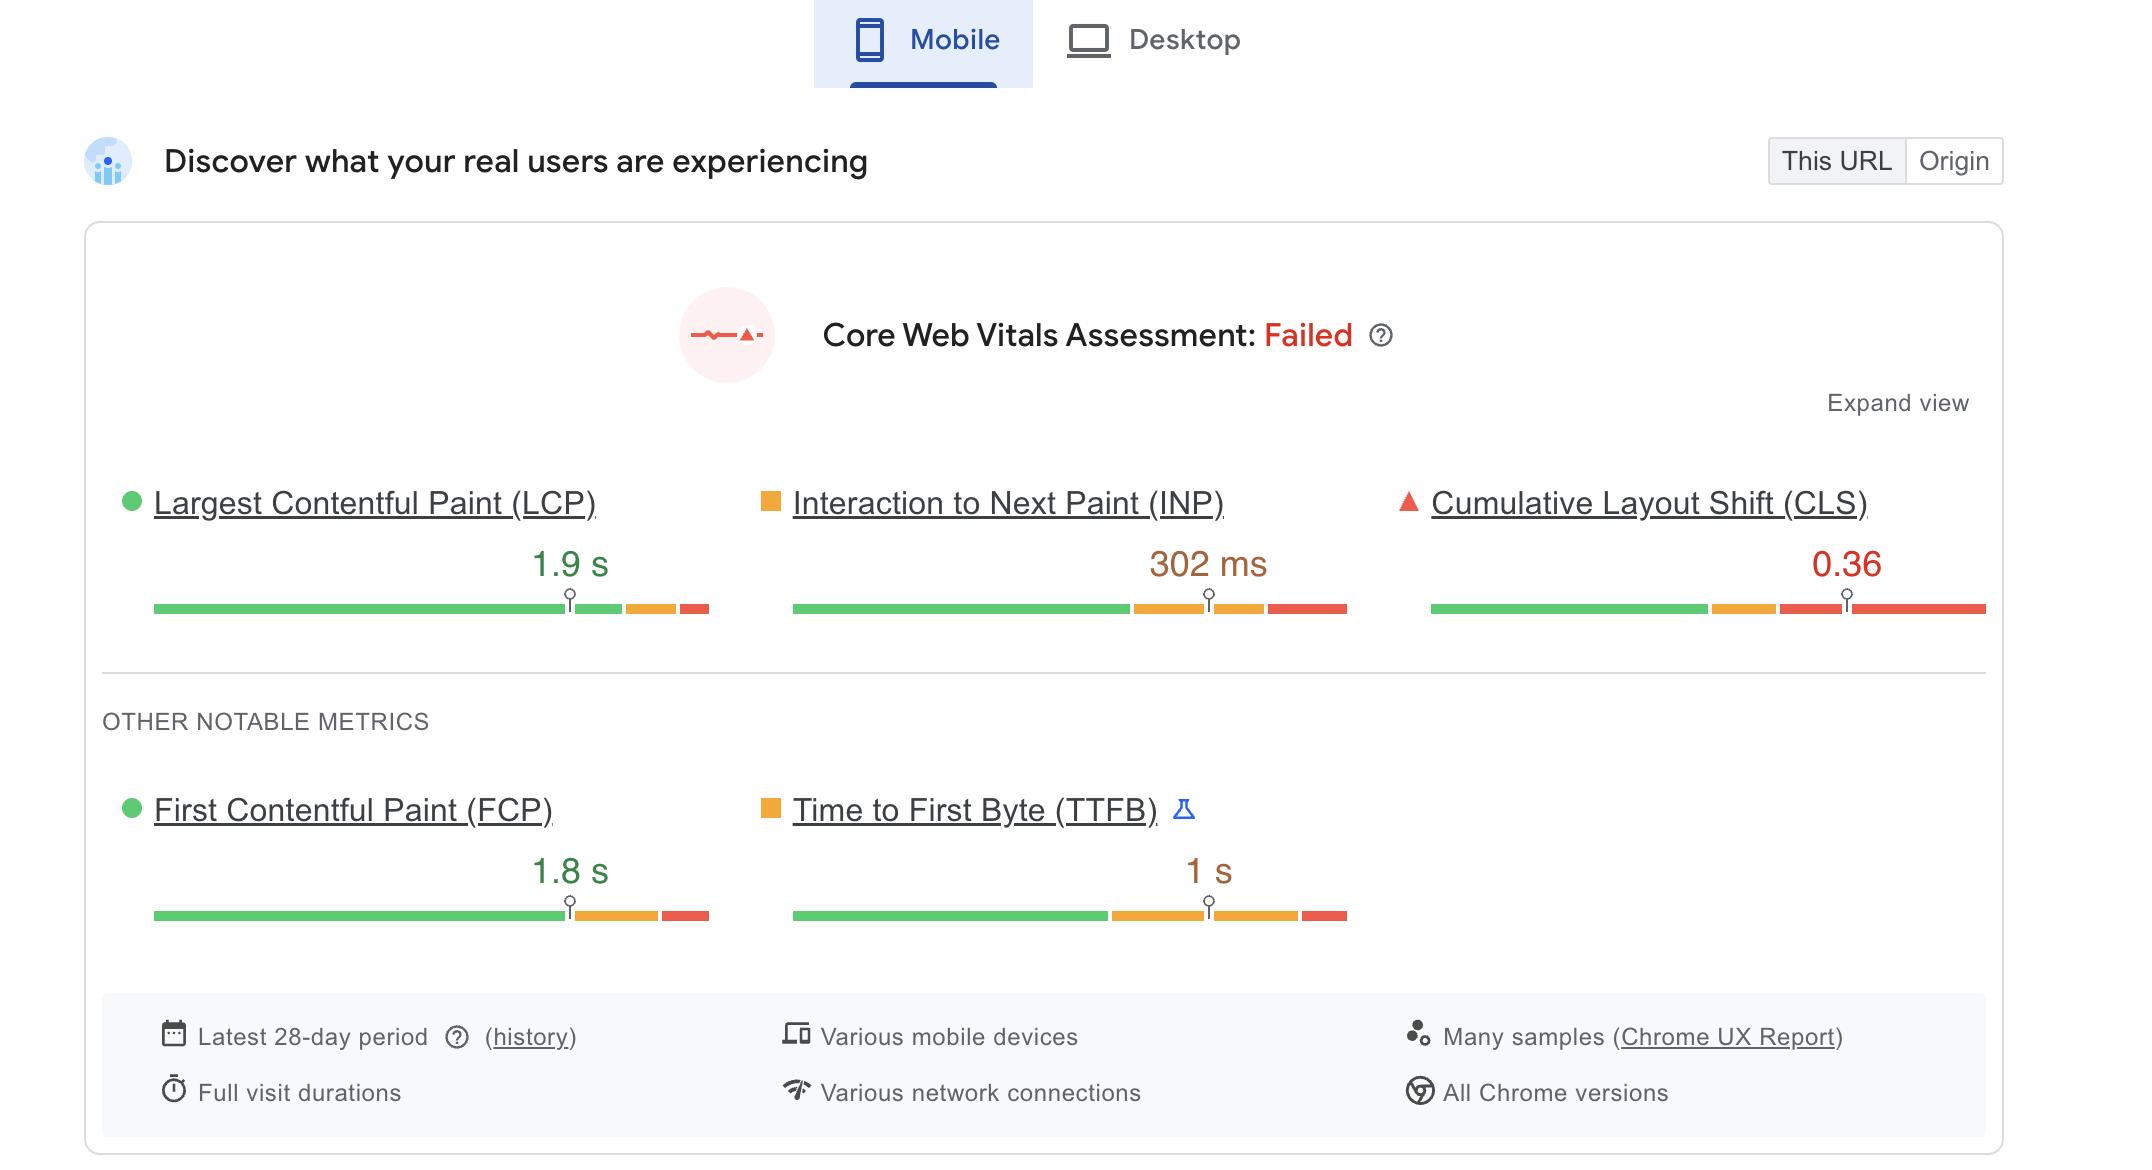Switch to the Desktop tab

pyautogui.click(x=1154, y=40)
